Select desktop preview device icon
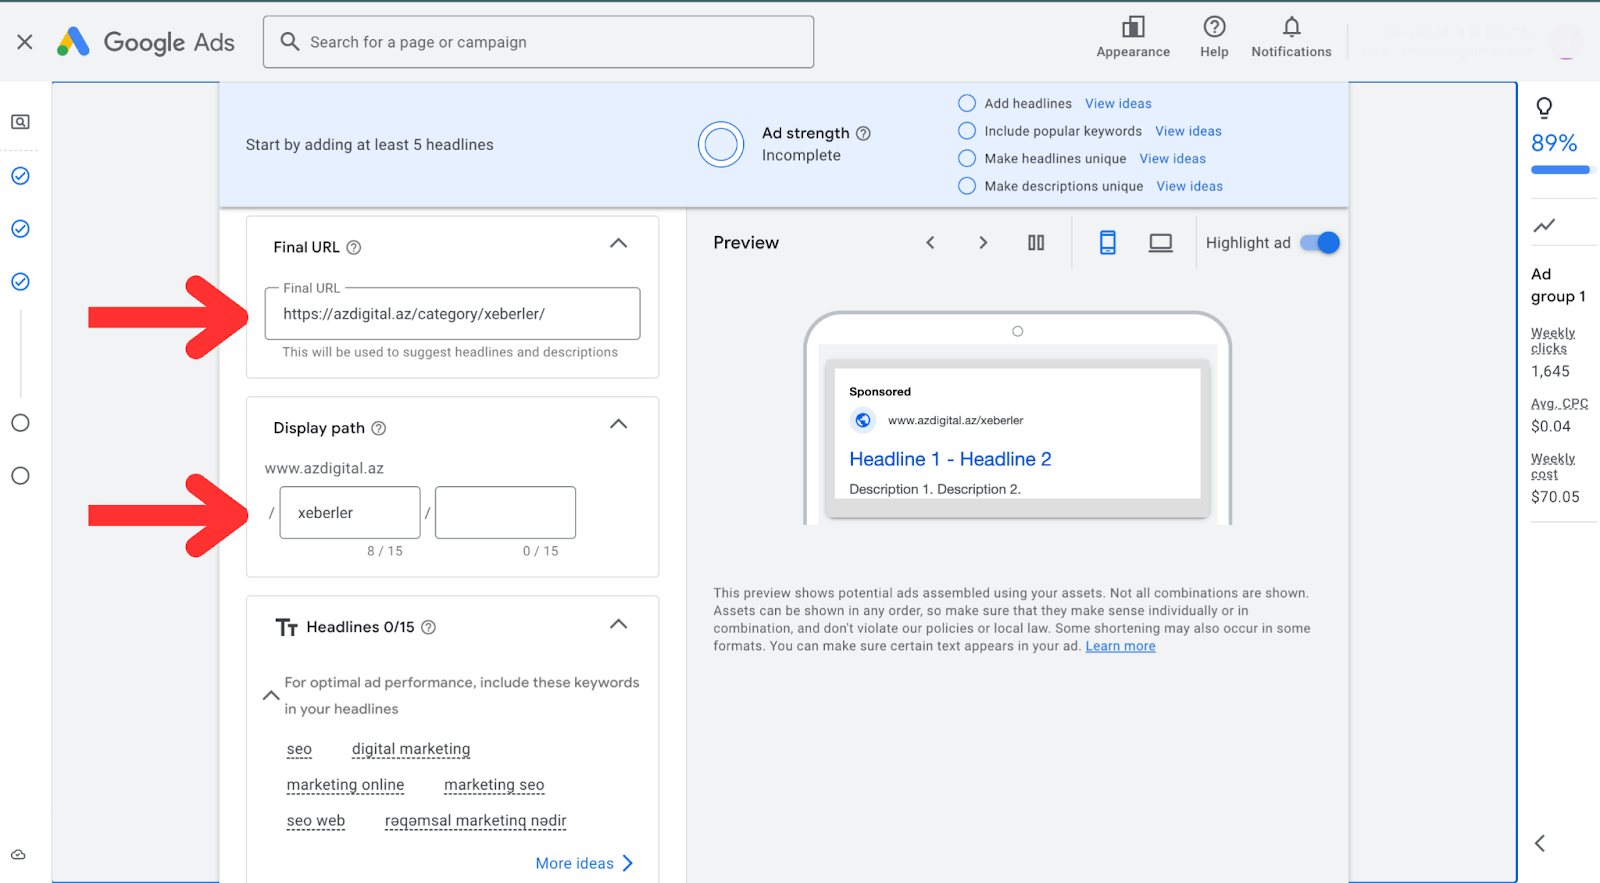Screen dimensions: 1600x883 [1160, 243]
